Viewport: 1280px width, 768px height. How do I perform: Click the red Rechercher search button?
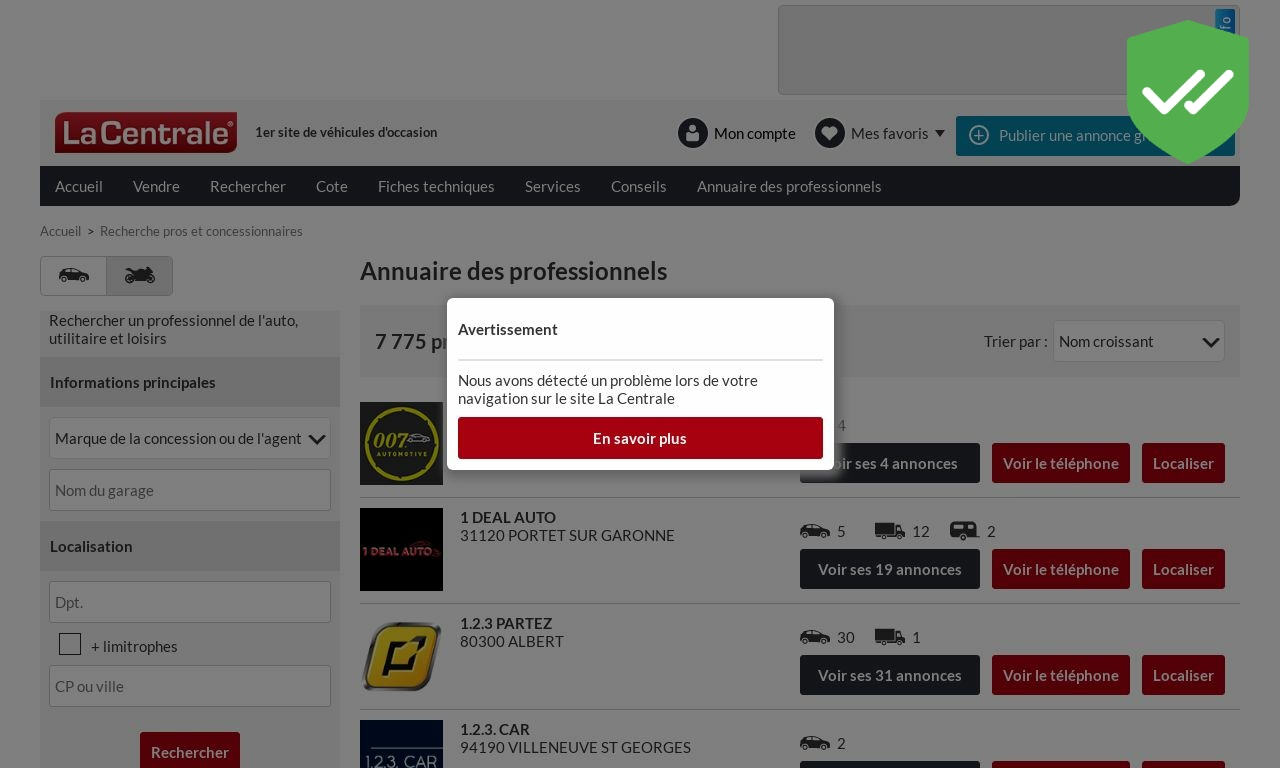tap(190, 752)
